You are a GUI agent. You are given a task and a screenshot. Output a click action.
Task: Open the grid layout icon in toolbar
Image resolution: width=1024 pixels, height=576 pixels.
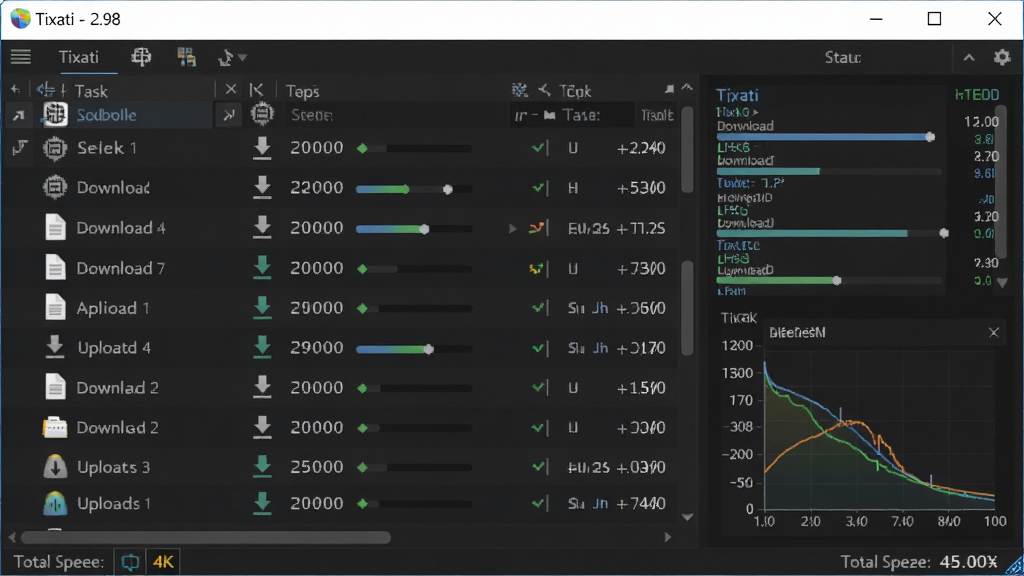(x=186, y=57)
